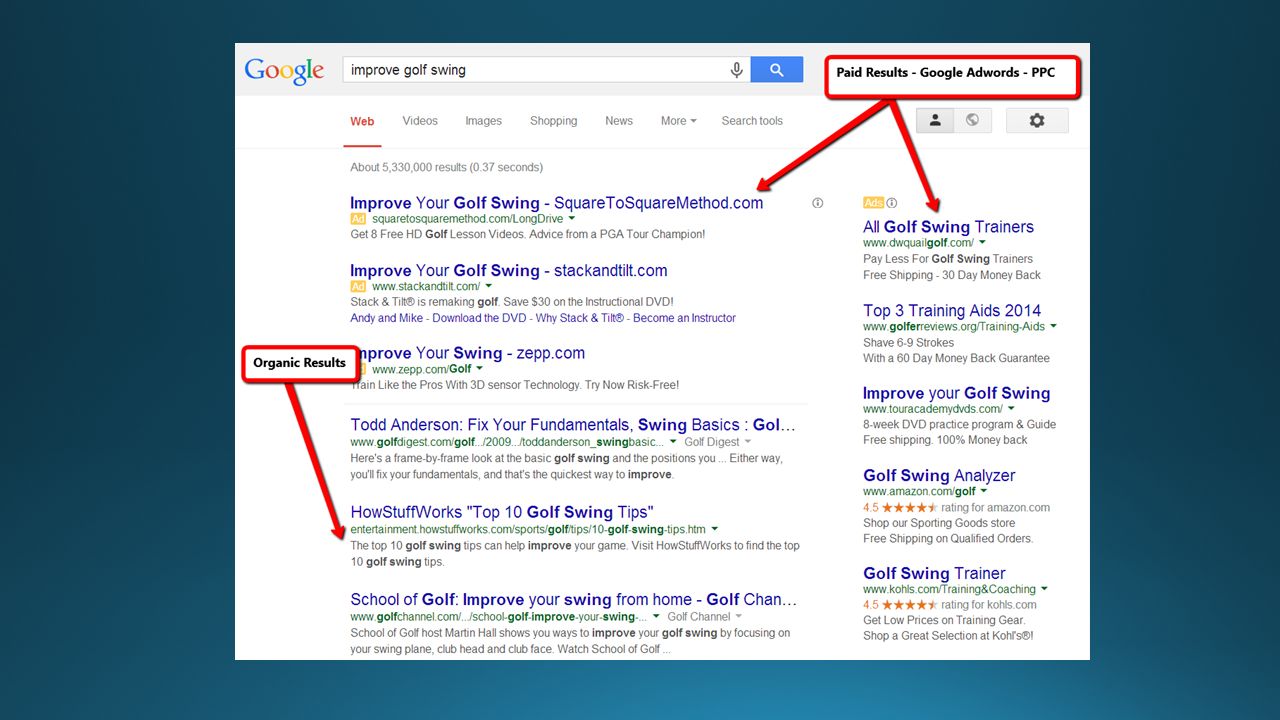Click the personal results person icon
The image size is (1280, 720).
935,120
